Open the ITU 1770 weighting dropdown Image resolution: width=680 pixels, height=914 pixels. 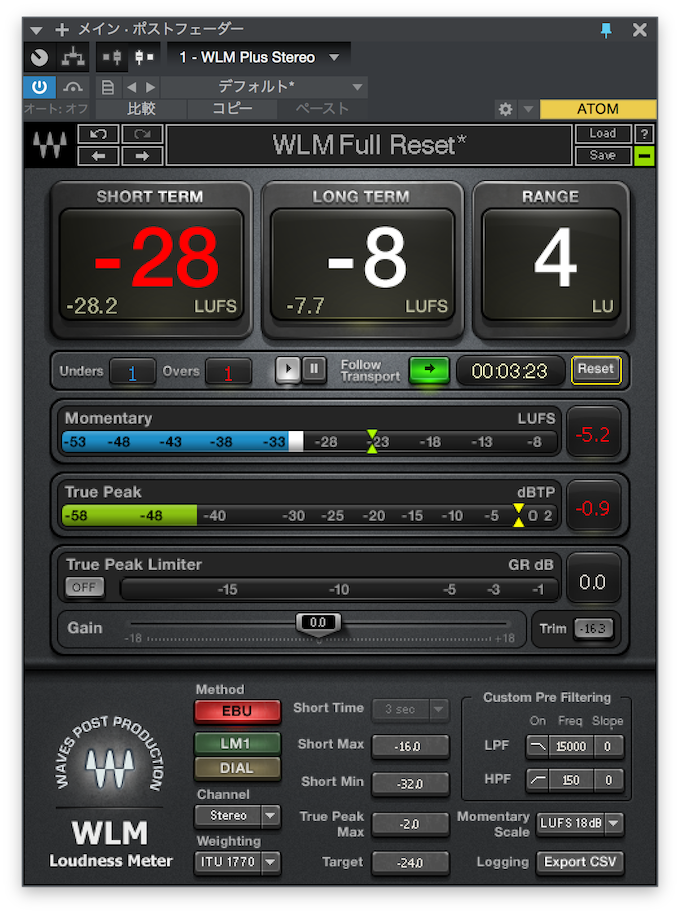[237, 862]
